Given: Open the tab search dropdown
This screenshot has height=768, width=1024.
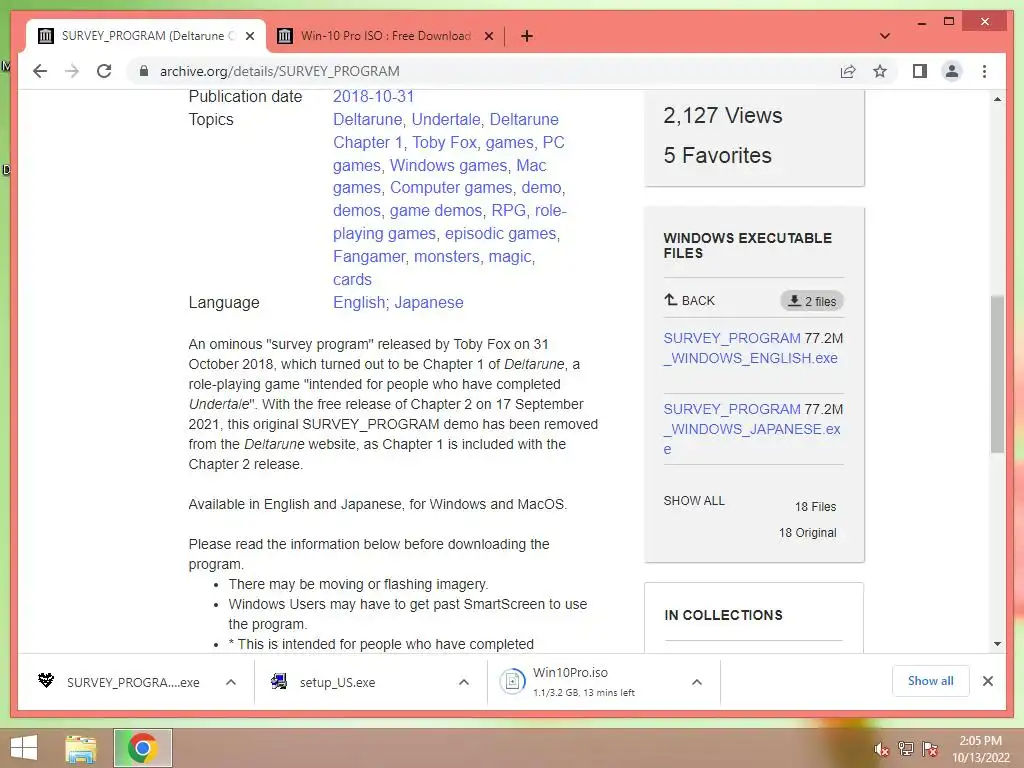Looking at the screenshot, I should (x=885, y=36).
